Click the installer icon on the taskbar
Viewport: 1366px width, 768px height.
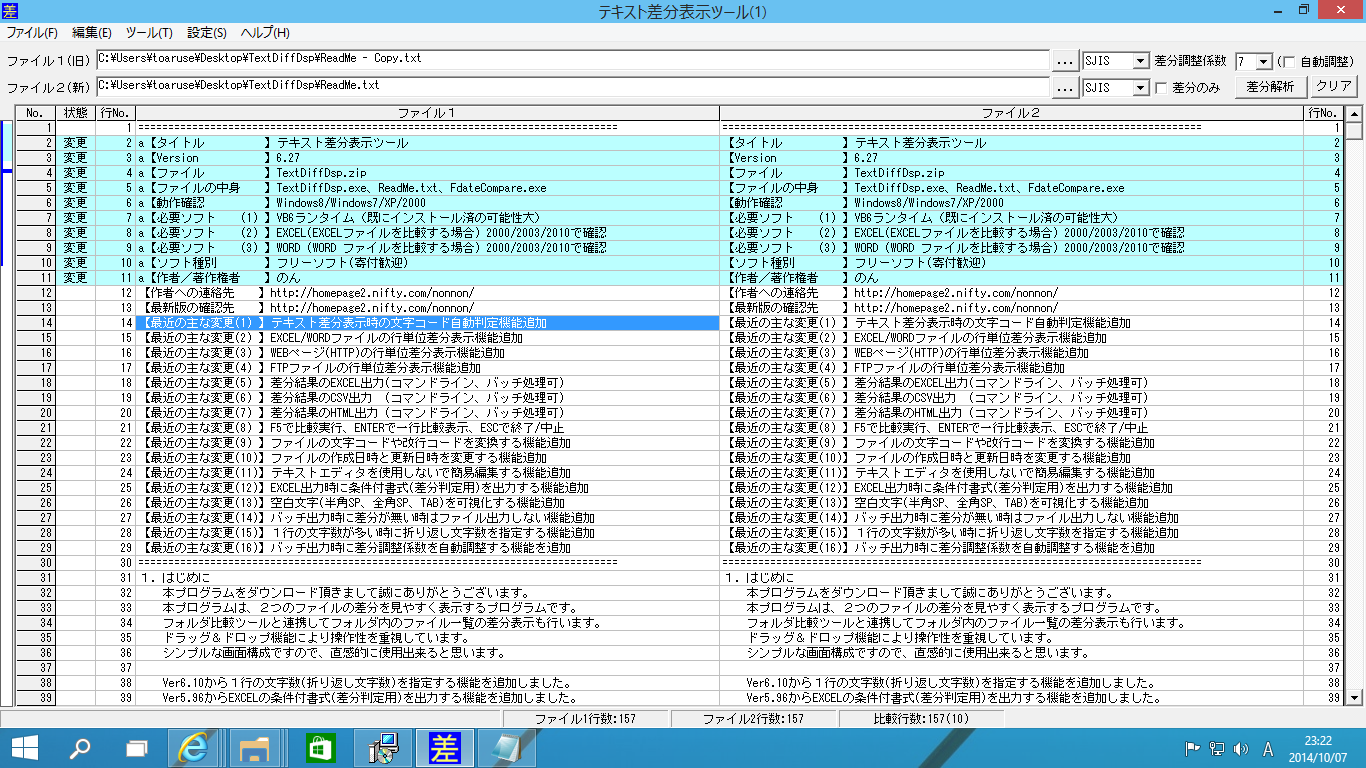click(382, 747)
